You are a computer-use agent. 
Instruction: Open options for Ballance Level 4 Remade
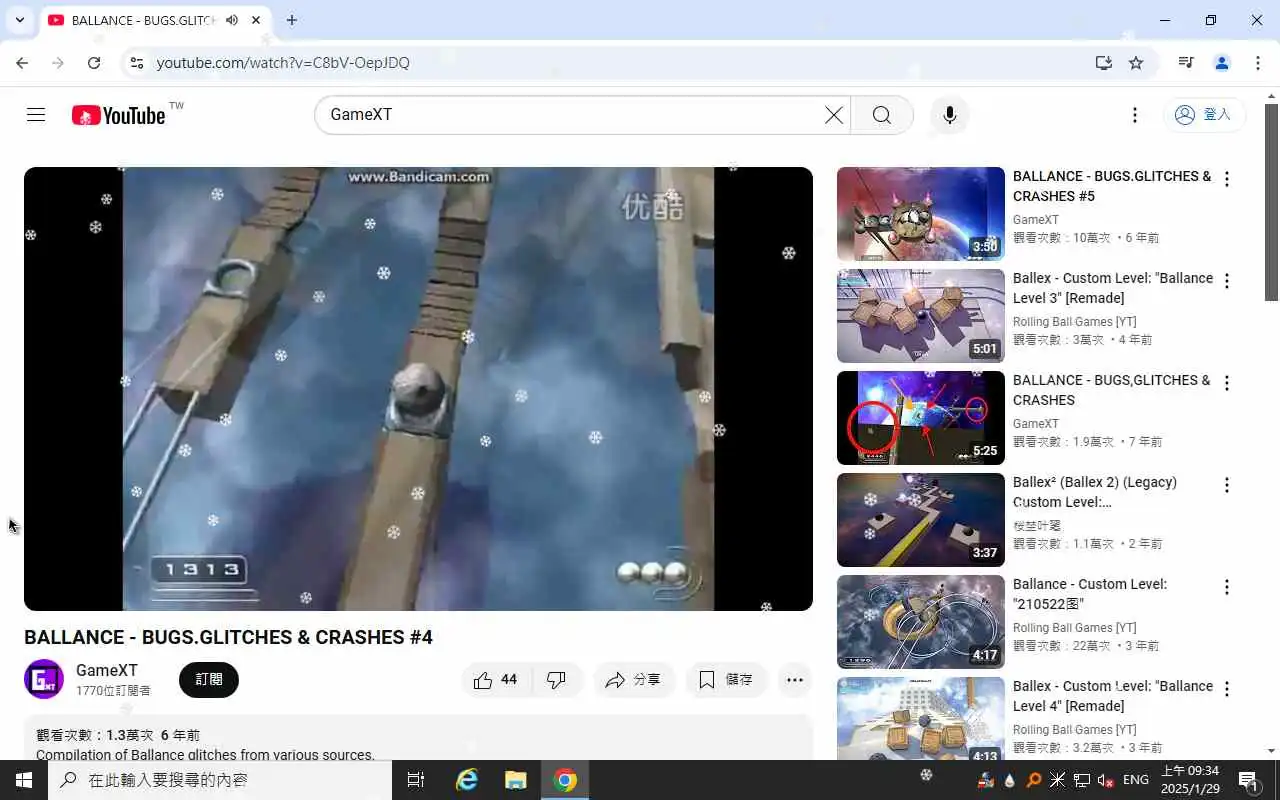1227,689
